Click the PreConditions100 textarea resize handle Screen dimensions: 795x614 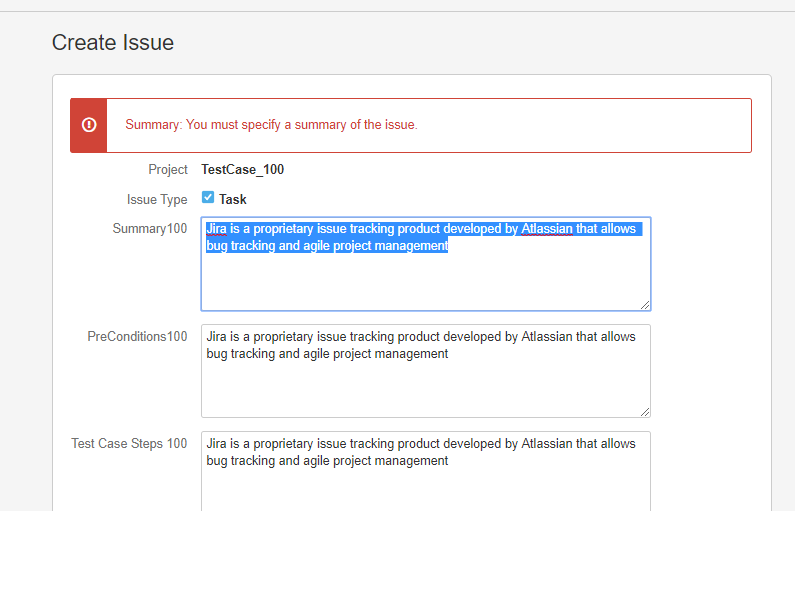click(645, 412)
